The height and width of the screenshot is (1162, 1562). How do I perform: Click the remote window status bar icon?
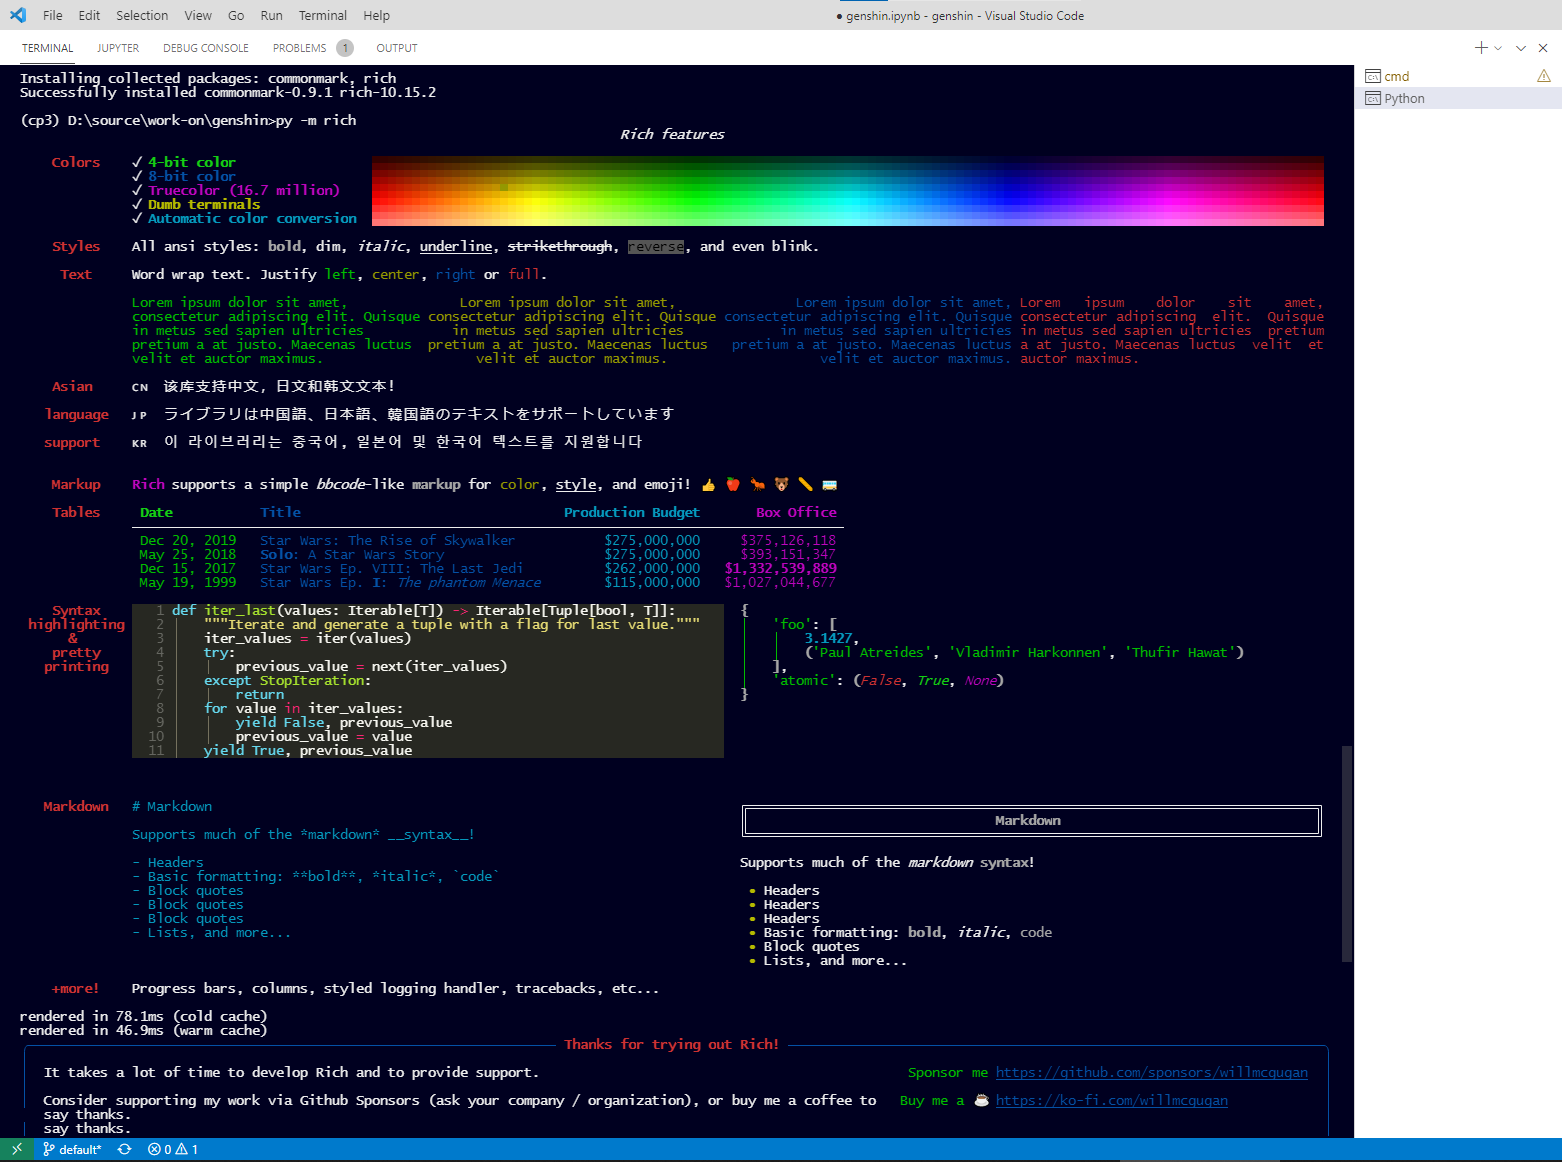(x=17, y=1149)
